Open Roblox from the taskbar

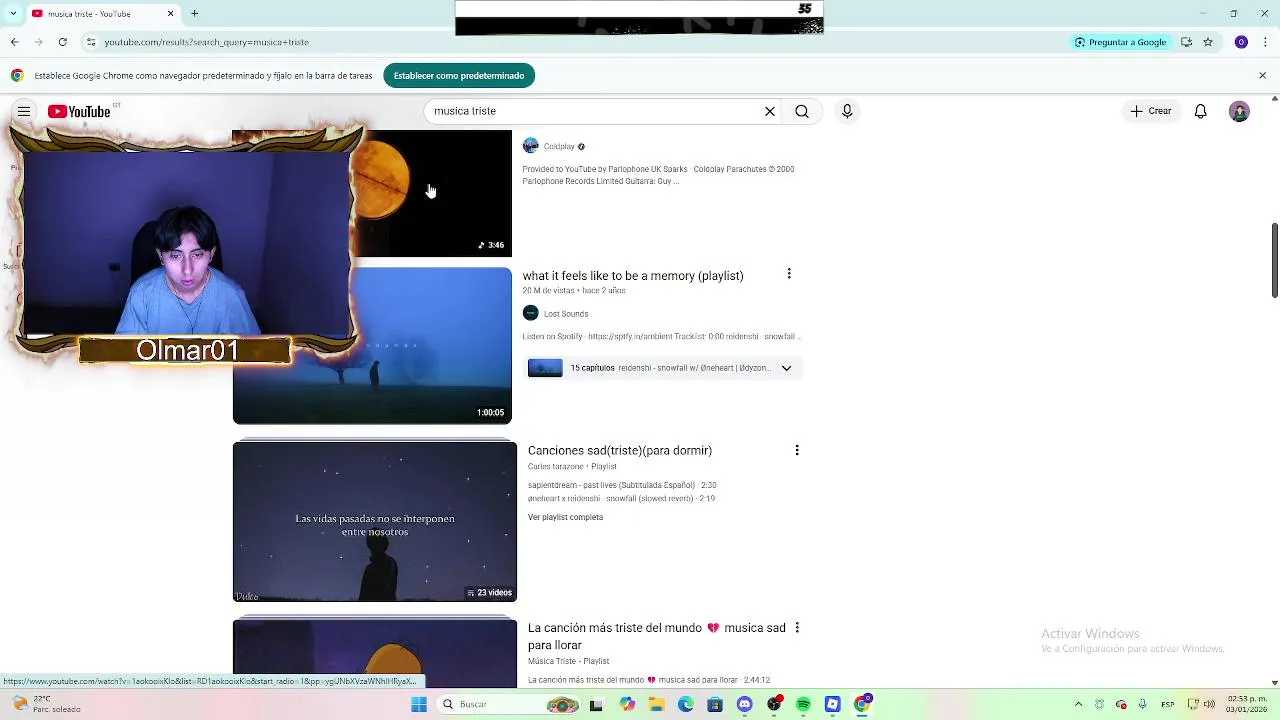[x=832, y=704]
